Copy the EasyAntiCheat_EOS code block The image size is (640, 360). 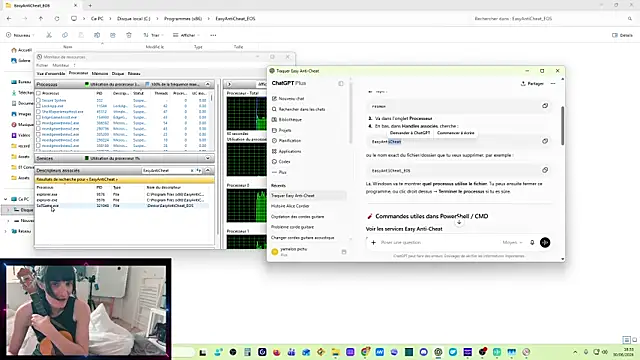(545, 170)
